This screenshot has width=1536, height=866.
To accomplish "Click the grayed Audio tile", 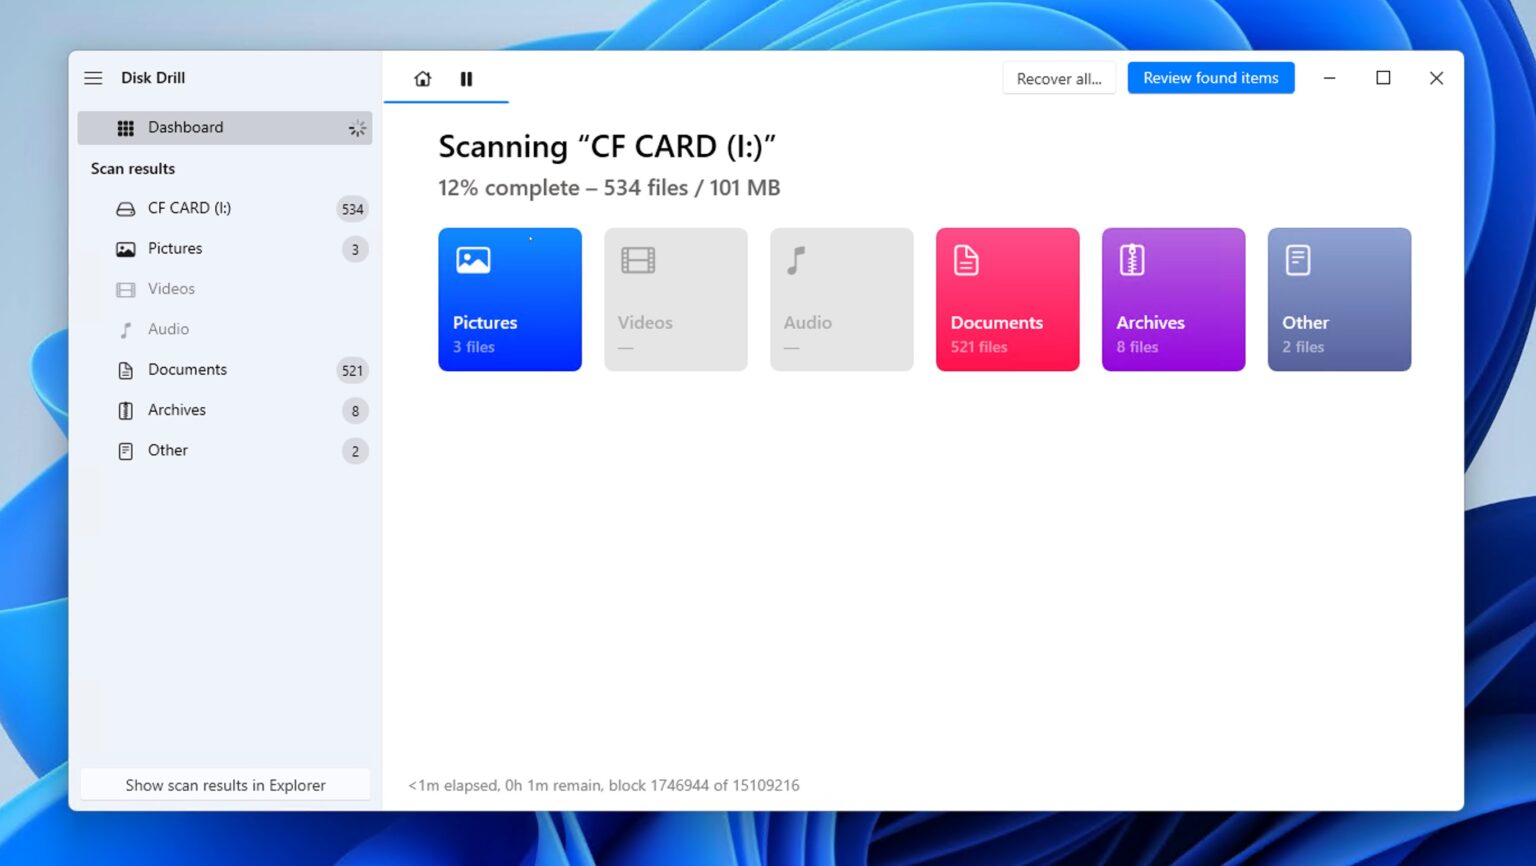I will (842, 299).
